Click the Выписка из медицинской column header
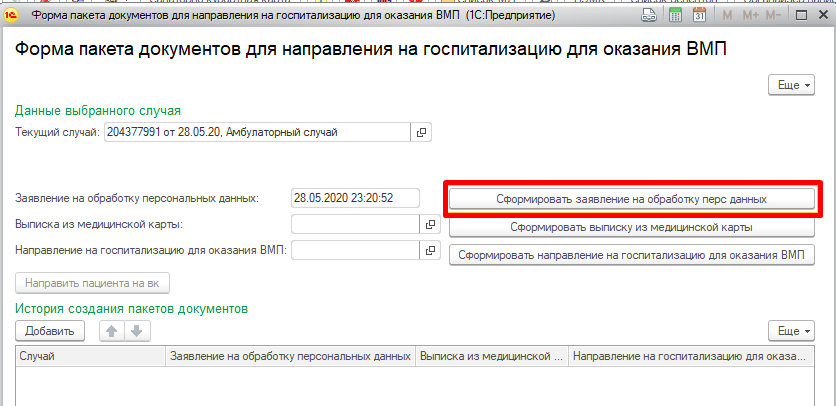The height and width of the screenshot is (406, 836). point(491,356)
